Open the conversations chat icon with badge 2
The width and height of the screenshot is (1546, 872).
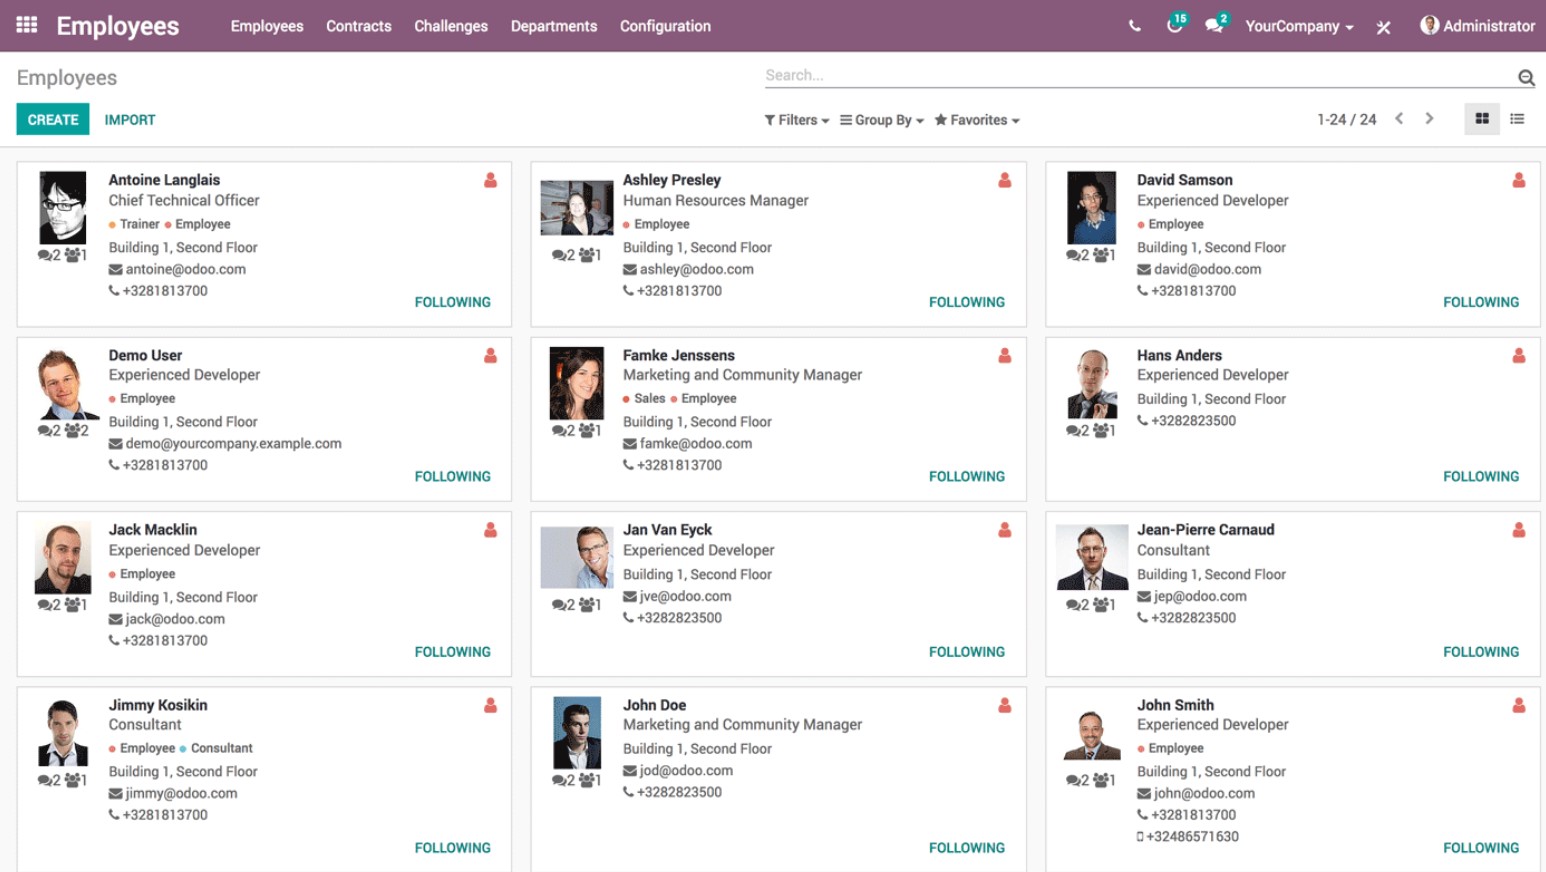pos(1215,25)
